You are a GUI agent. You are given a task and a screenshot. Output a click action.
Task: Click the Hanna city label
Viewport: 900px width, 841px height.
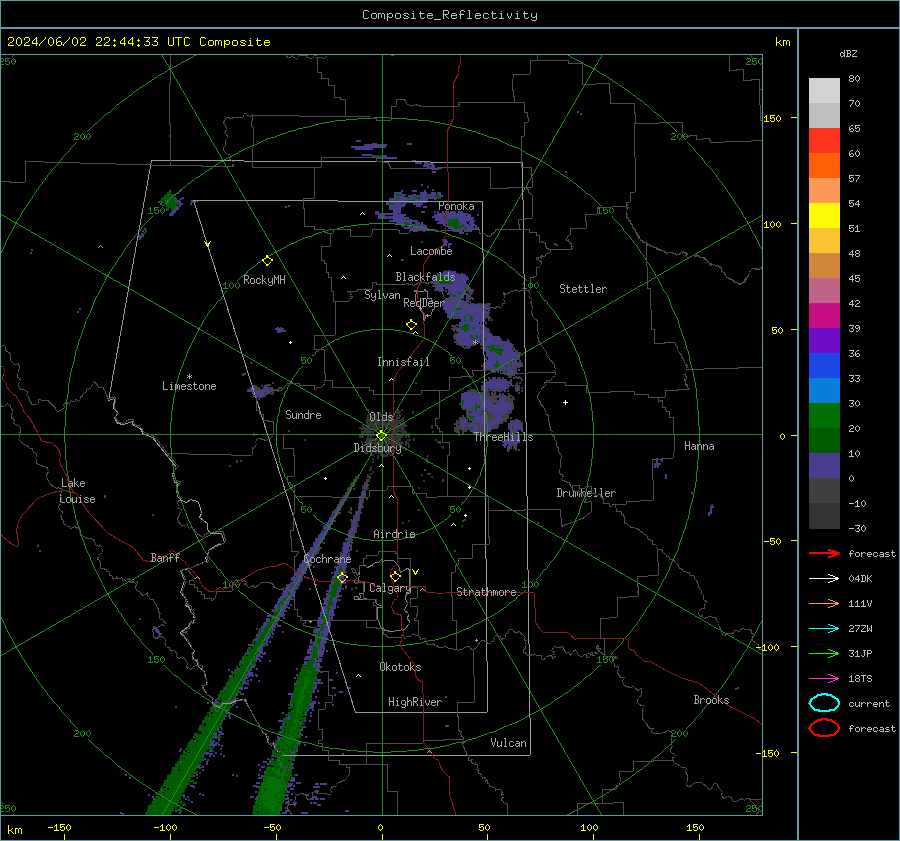coord(699,446)
